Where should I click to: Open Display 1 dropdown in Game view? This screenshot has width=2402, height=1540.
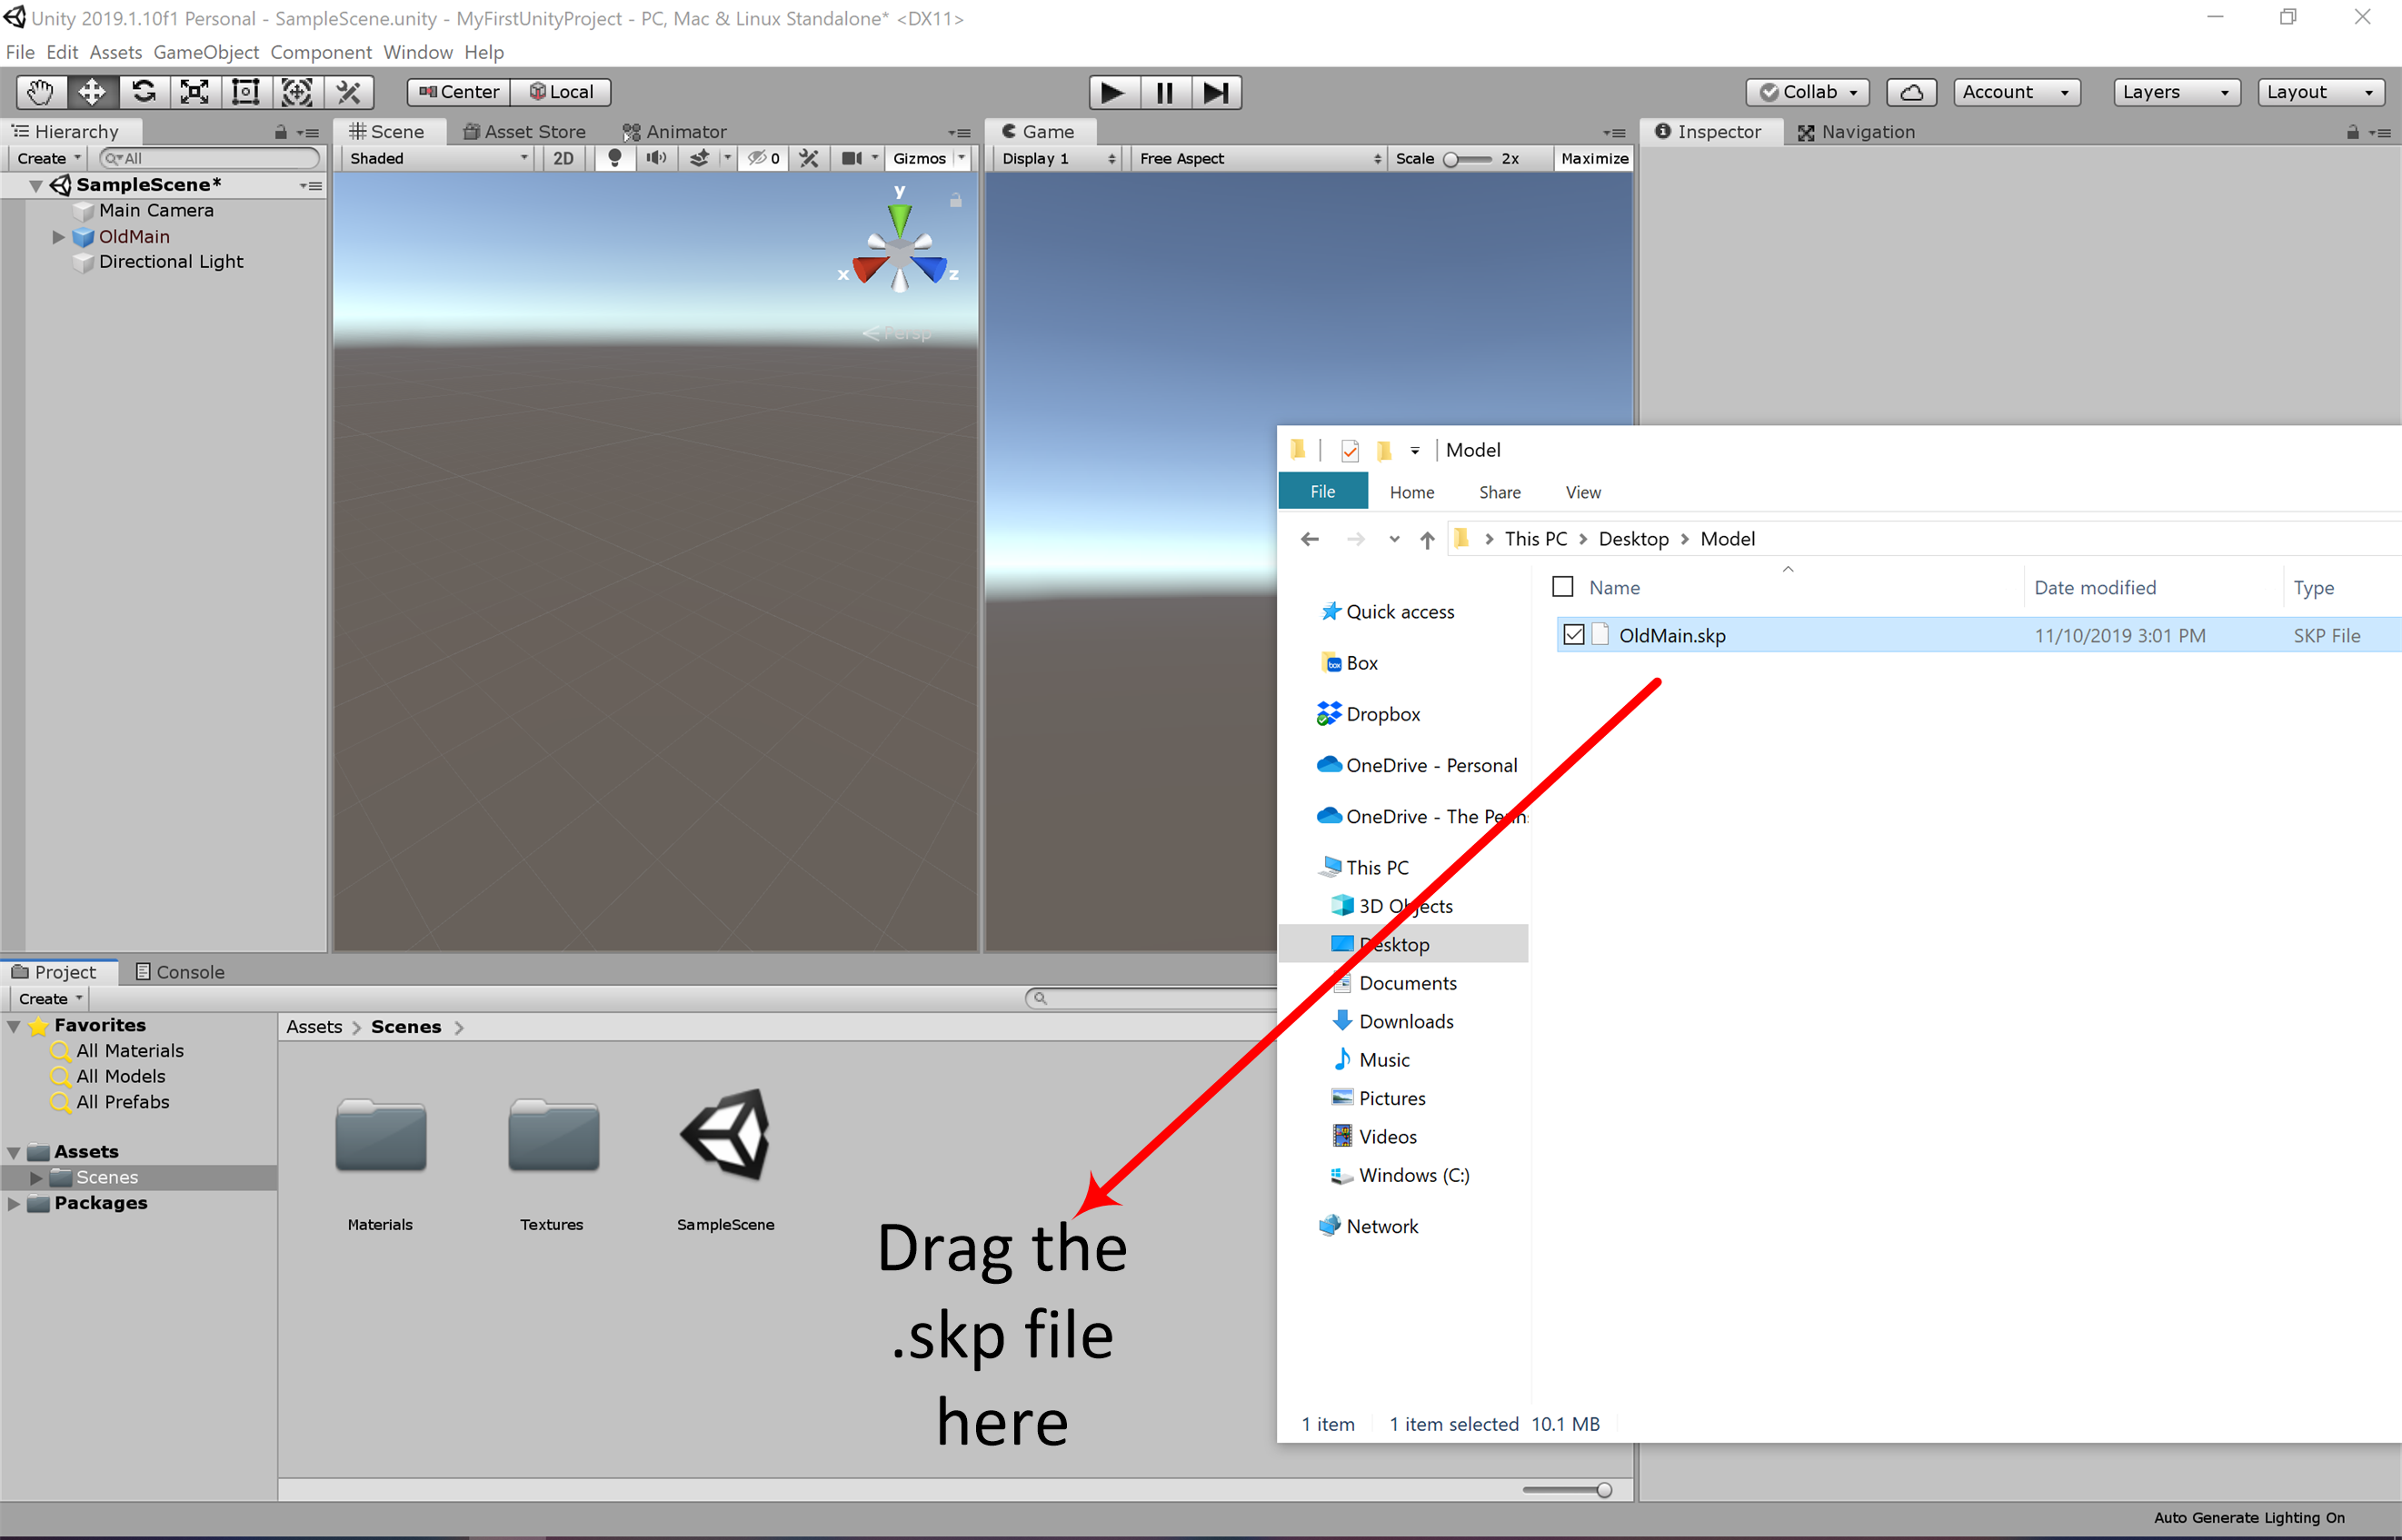[x=1058, y=158]
